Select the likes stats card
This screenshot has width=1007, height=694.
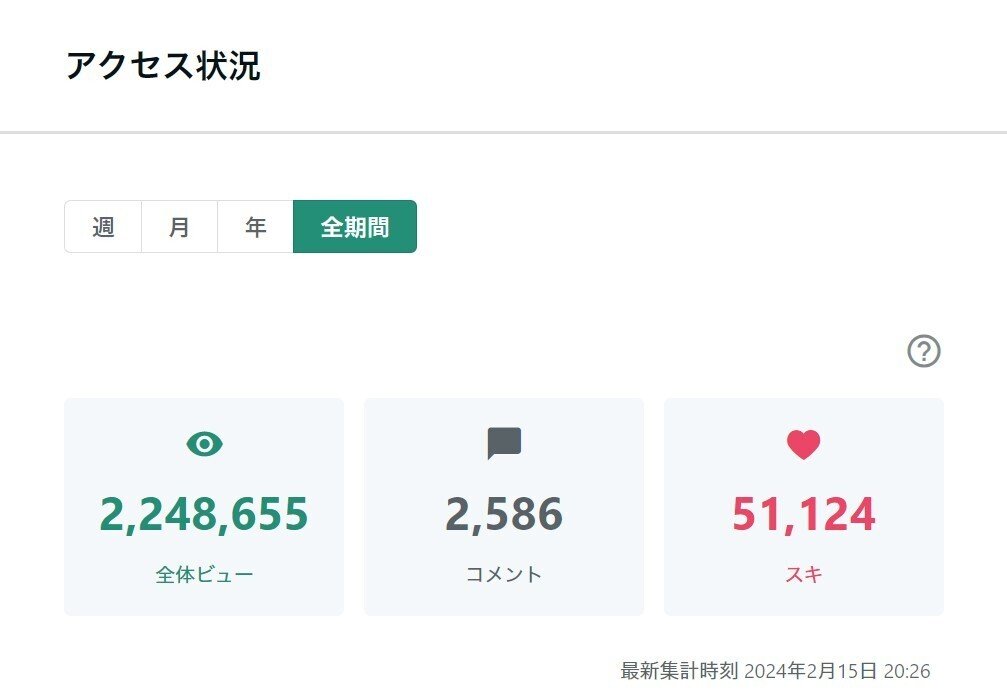(804, 507)
